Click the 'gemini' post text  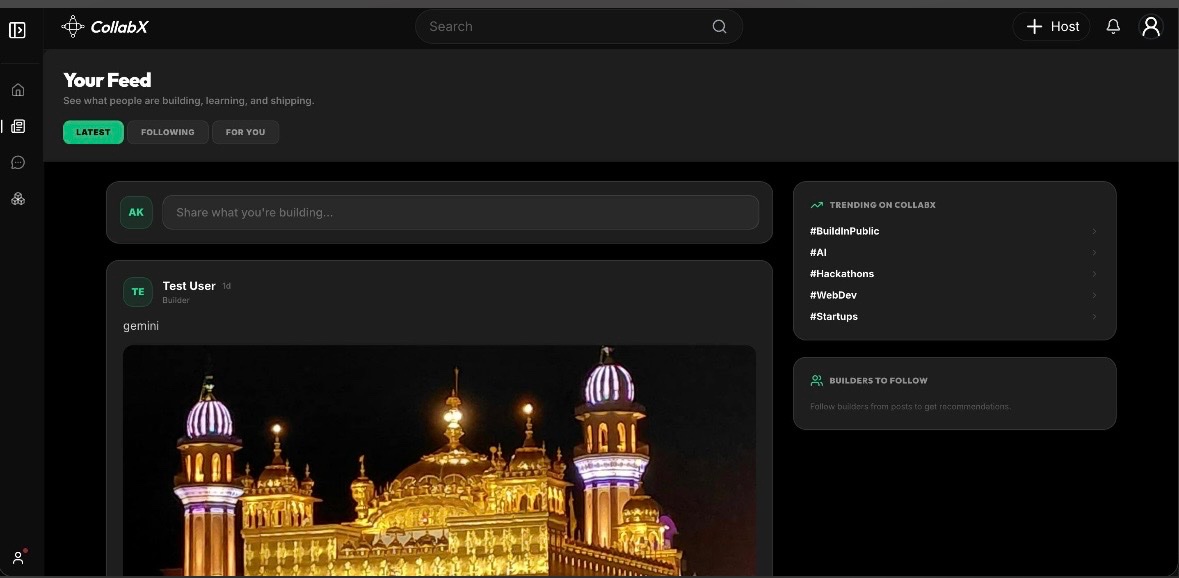(141, 326)
